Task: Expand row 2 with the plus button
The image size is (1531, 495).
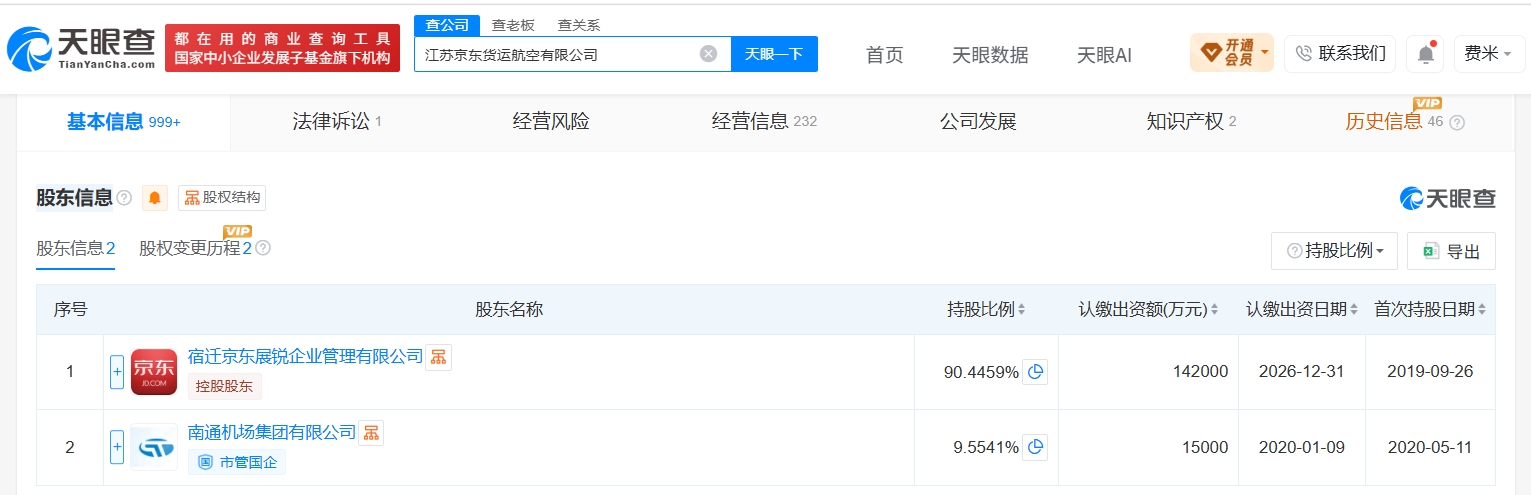Action: (117, 447)
